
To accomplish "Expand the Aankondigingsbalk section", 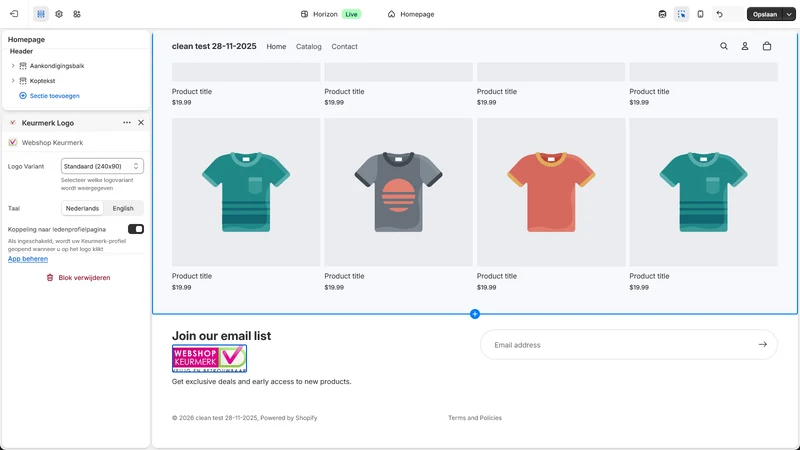I will pos(13,66).
